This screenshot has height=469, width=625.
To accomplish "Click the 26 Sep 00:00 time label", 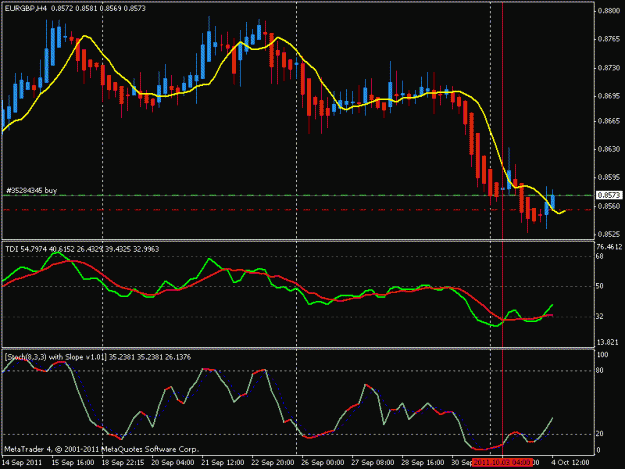I will (x=323, y=463).
